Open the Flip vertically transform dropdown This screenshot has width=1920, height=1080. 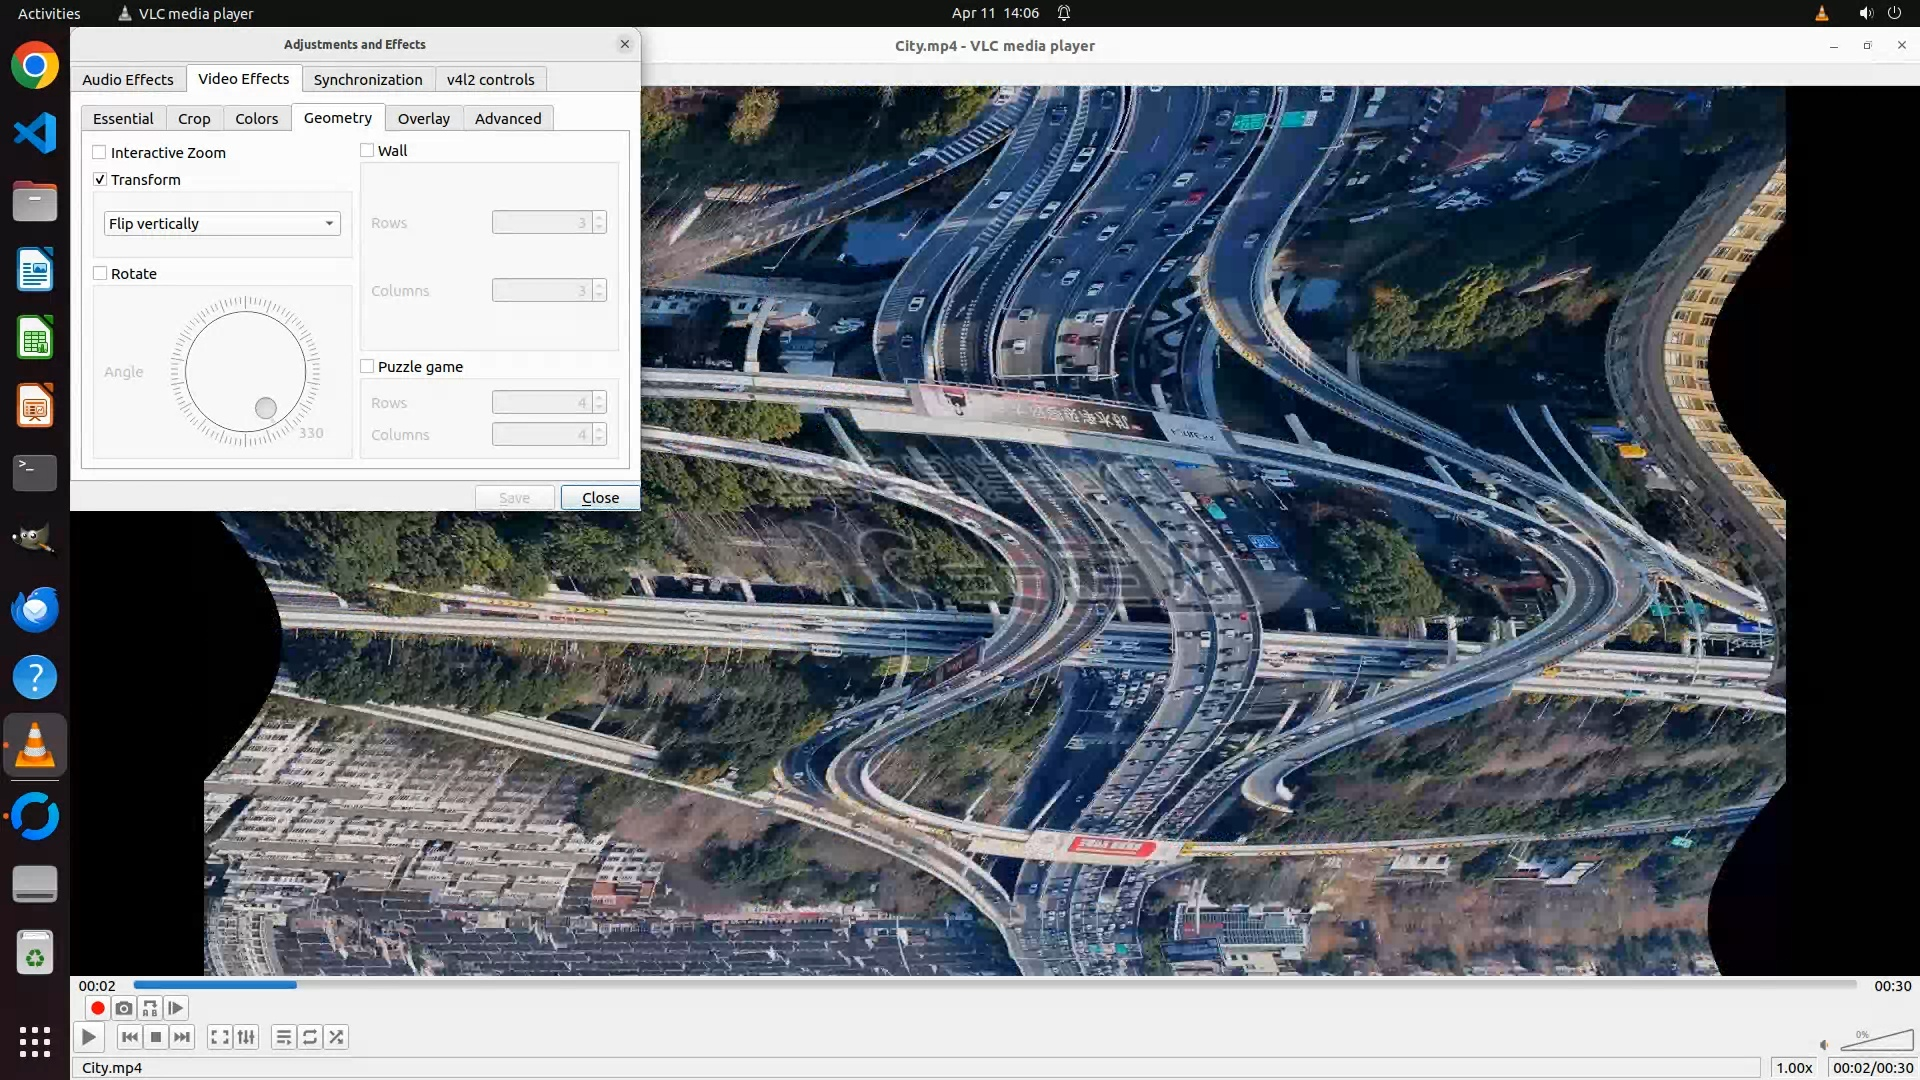coord(222,223)
